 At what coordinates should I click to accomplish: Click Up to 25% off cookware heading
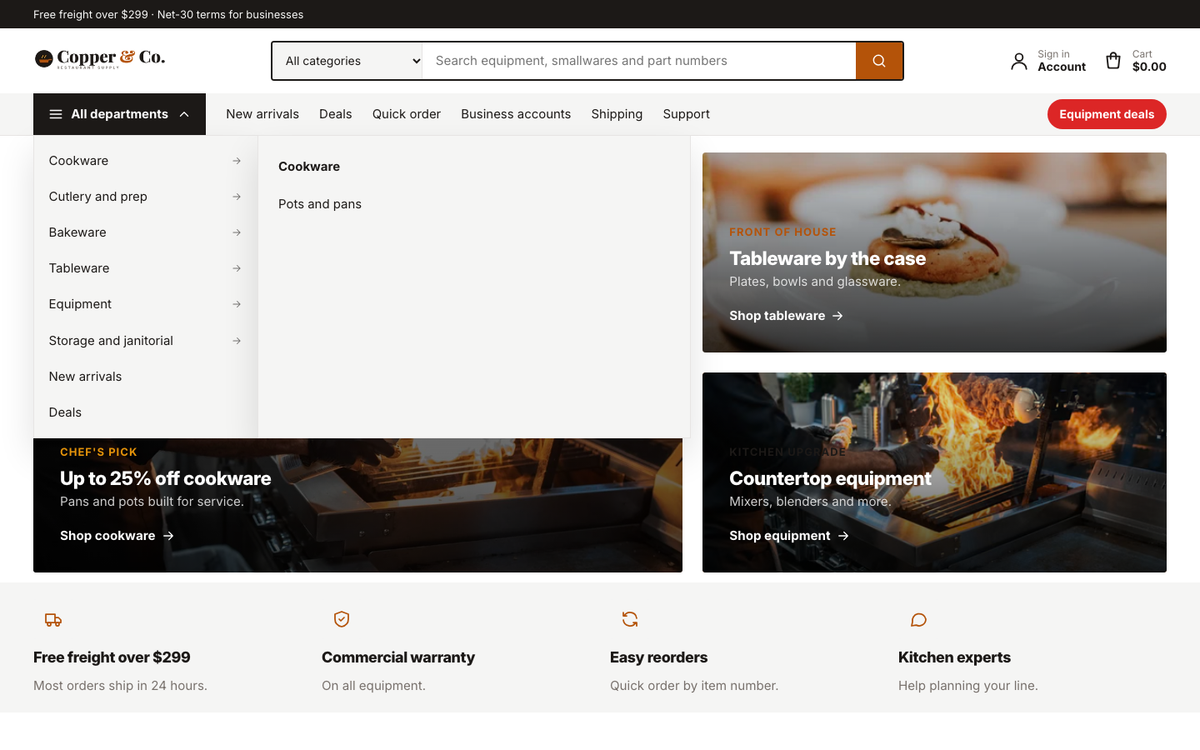tap(165, 479)
